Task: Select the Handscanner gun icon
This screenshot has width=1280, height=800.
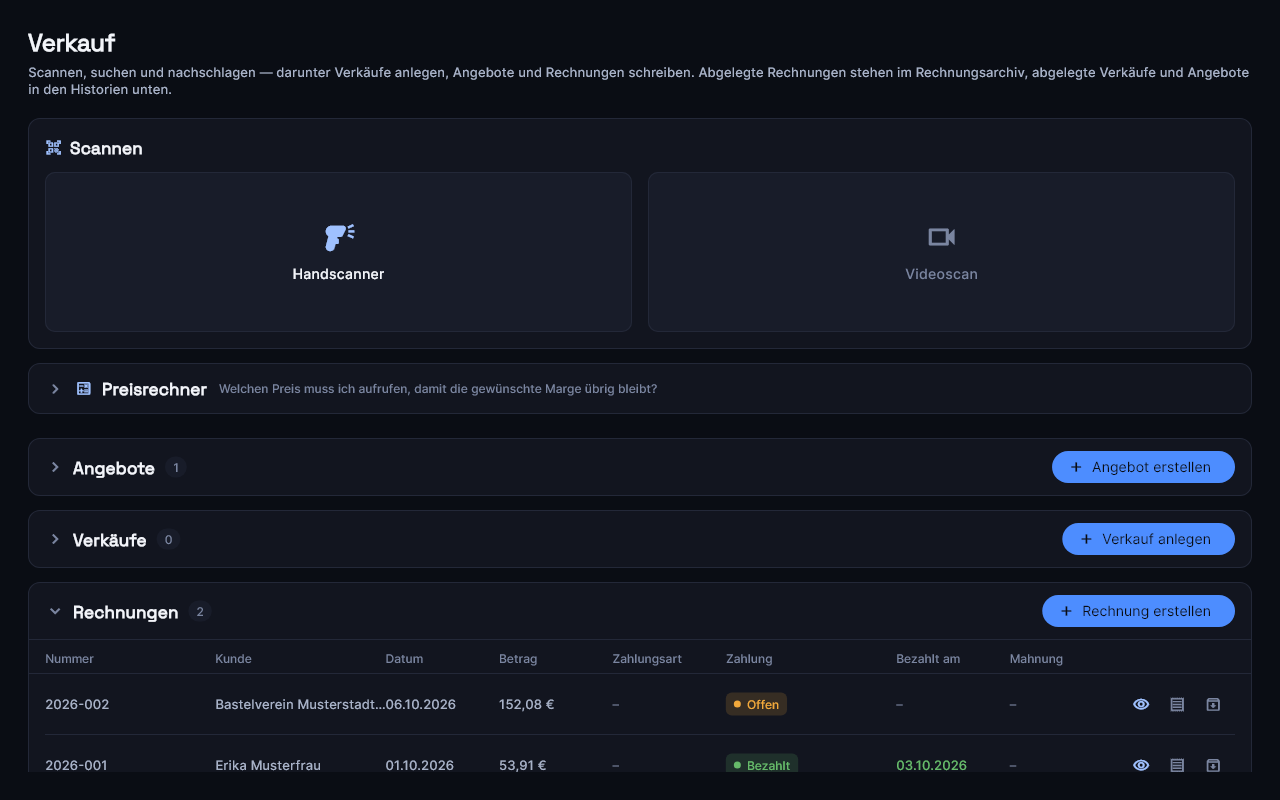Action: [339, 237]
